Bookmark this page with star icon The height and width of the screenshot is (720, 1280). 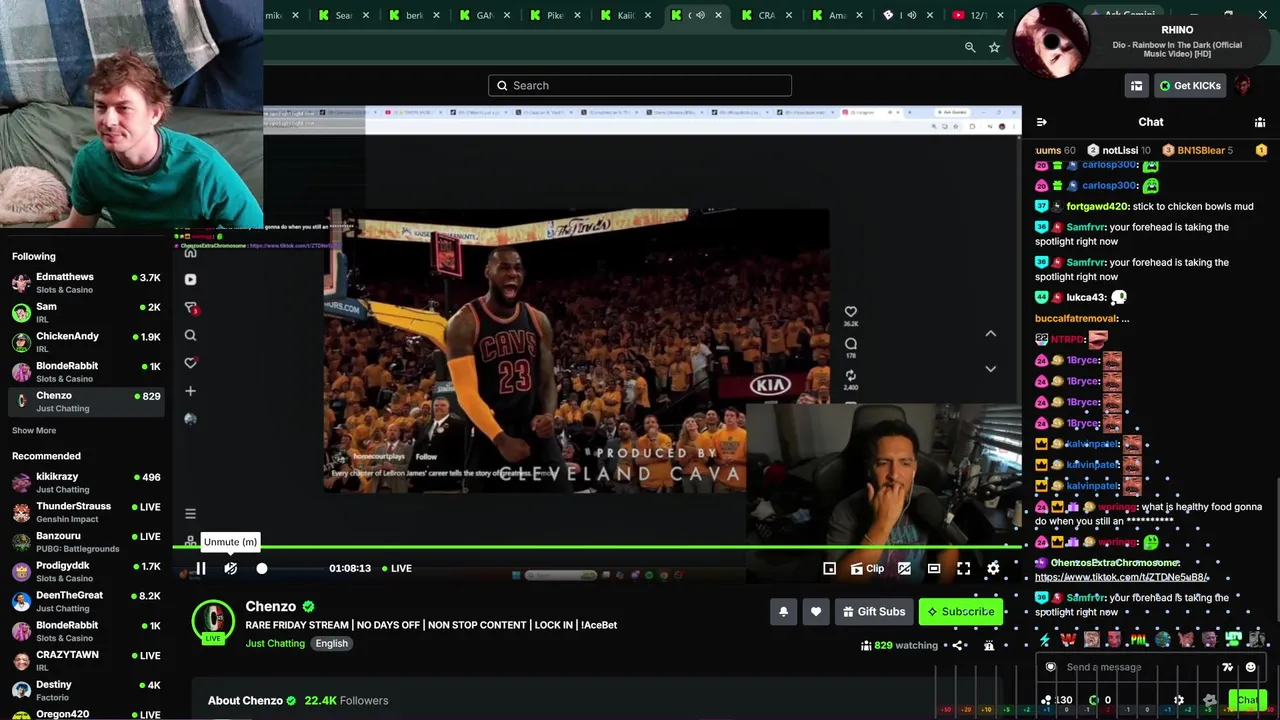pyautogui.click(x=994, y=47)
